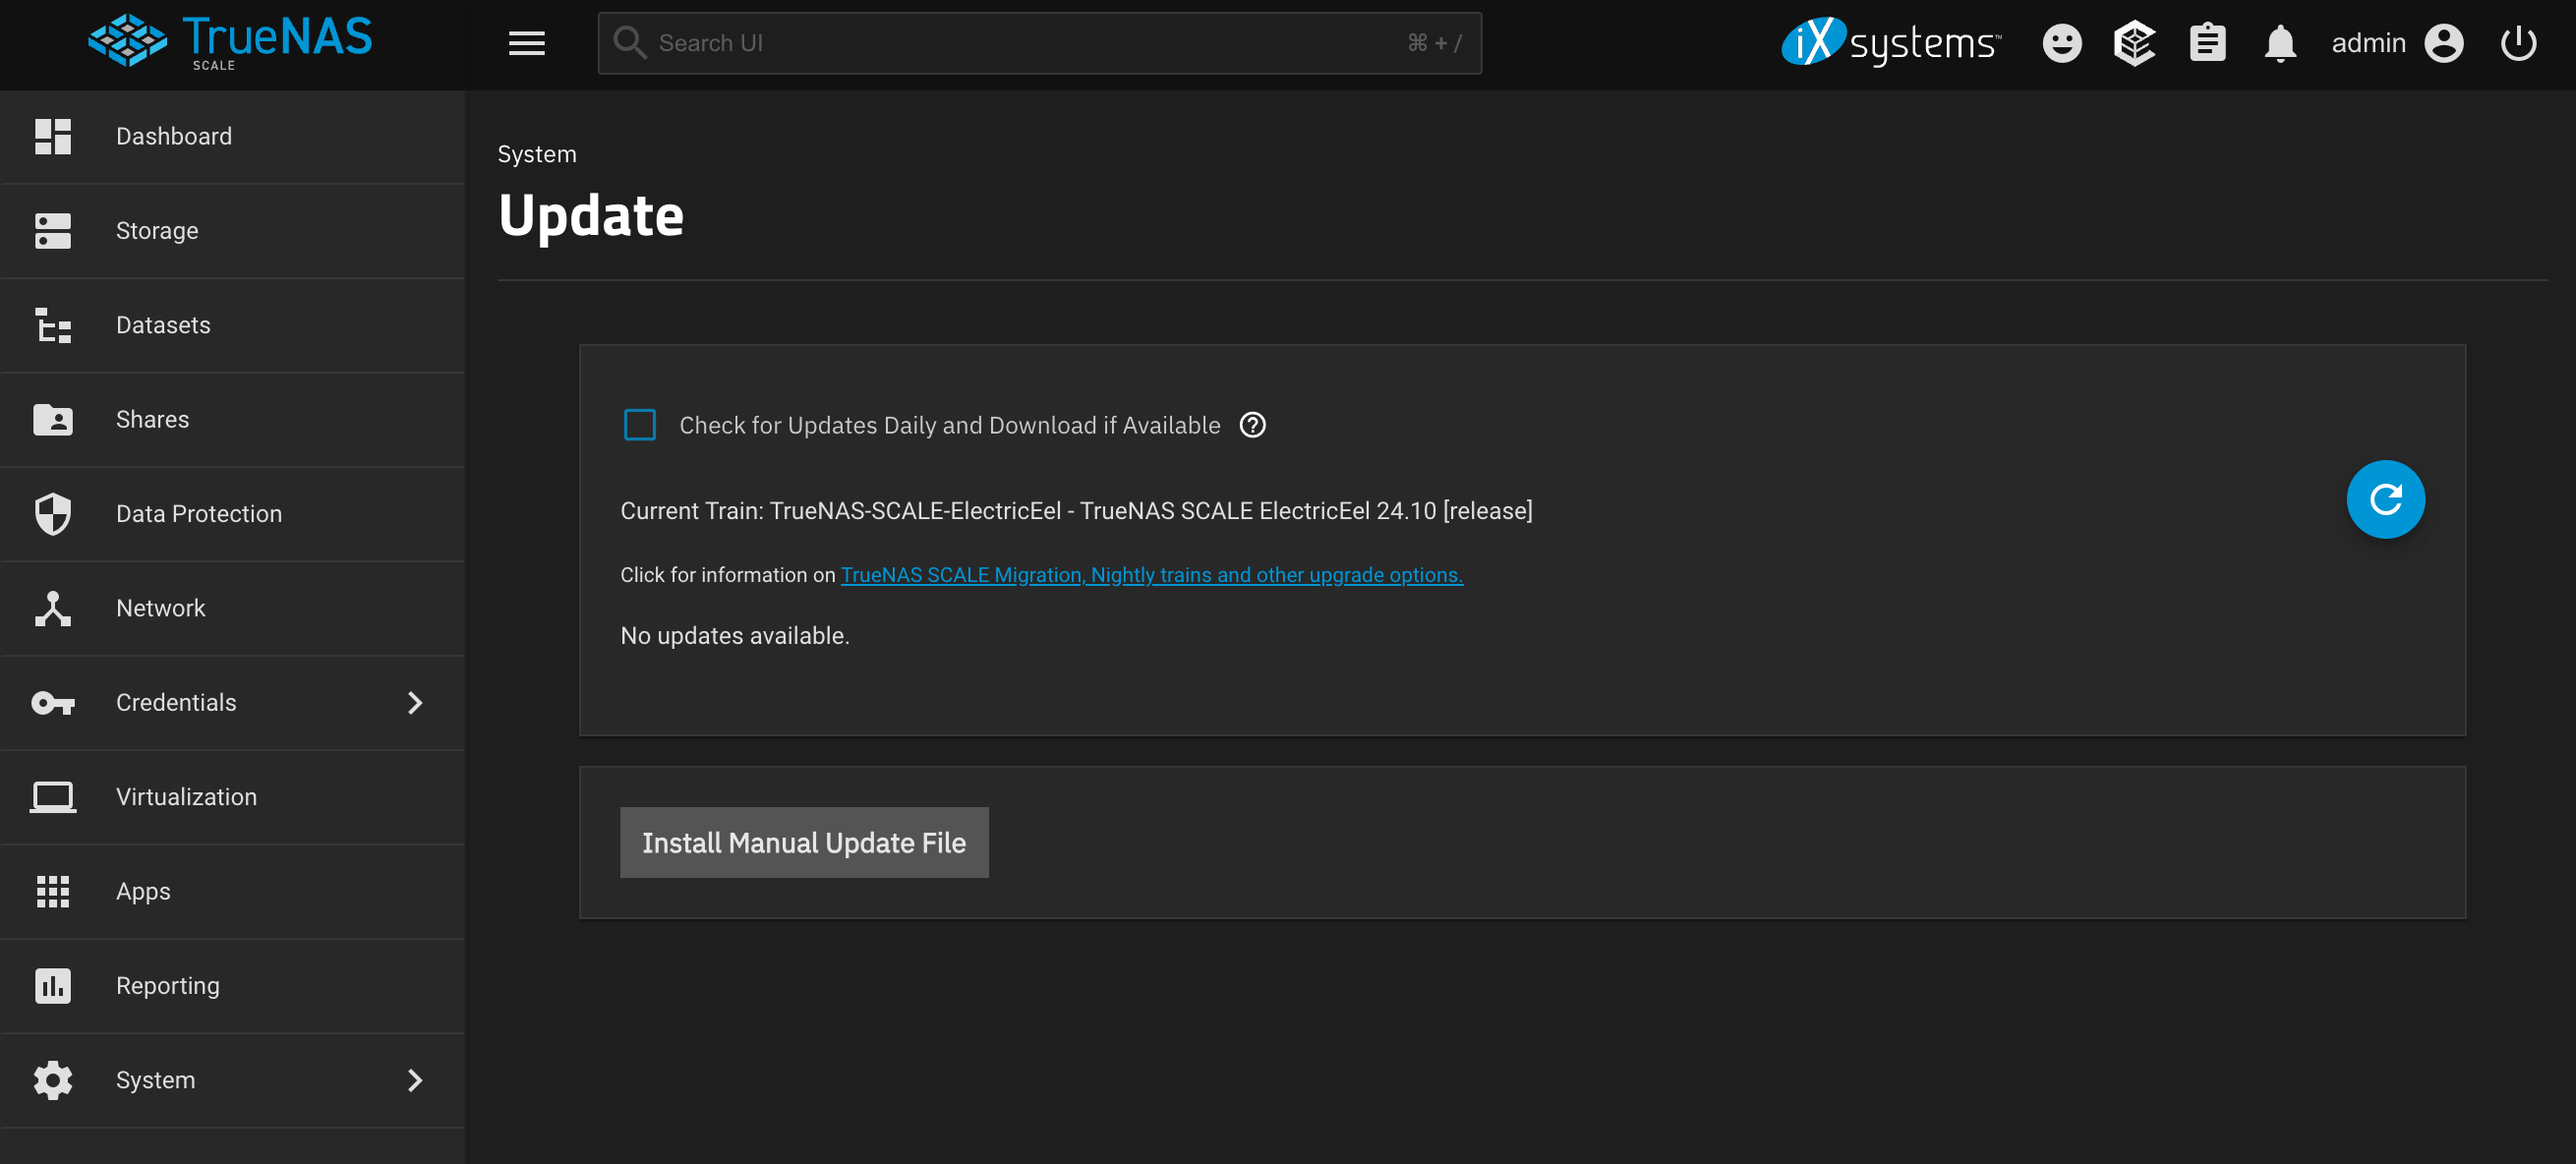Click the Credentials label in sidebar
Image resolution: width=2576 pixels, height=1164 pixels.
(x=176, y=703)
